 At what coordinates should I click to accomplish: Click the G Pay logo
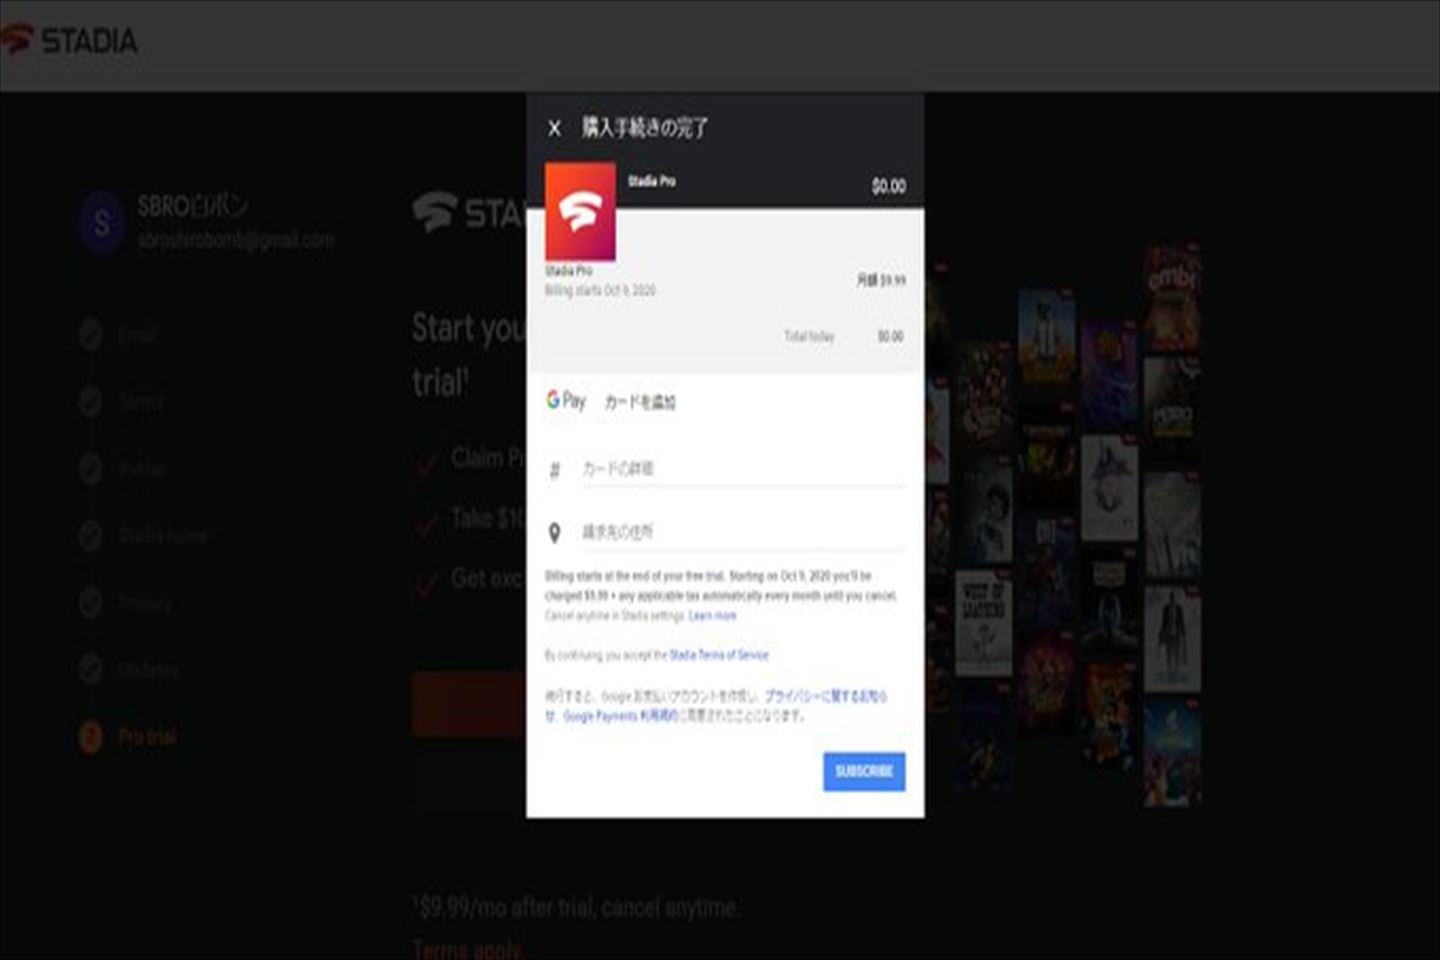(x=566, y=401)
